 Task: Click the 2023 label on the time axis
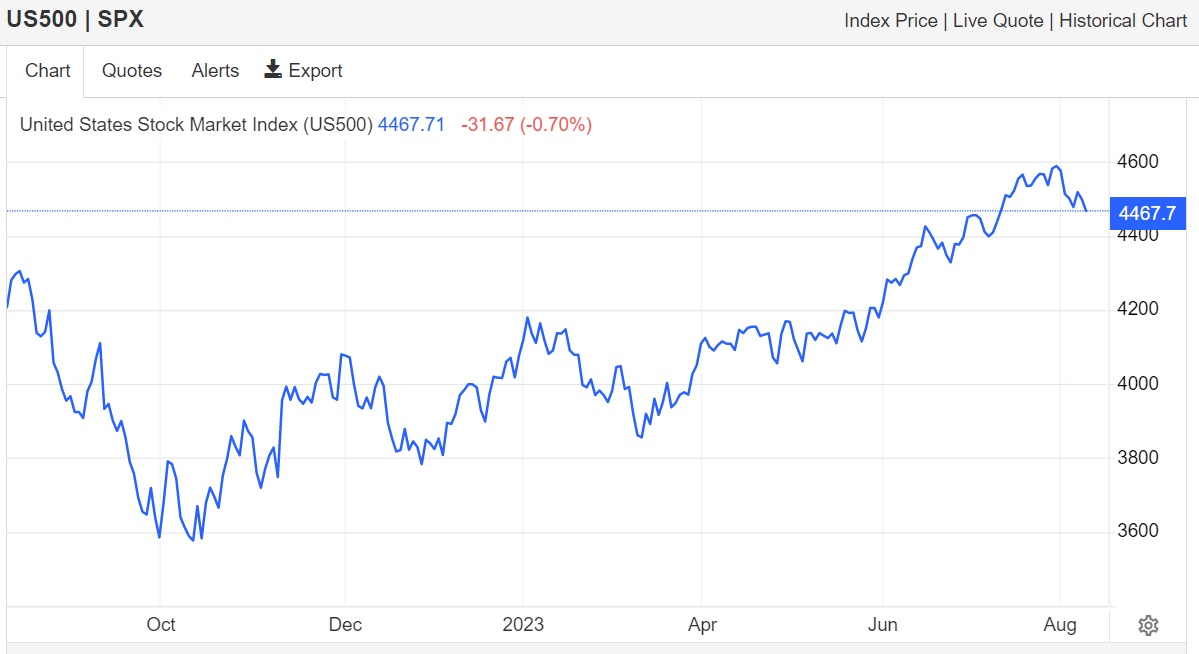pos(523,625)
